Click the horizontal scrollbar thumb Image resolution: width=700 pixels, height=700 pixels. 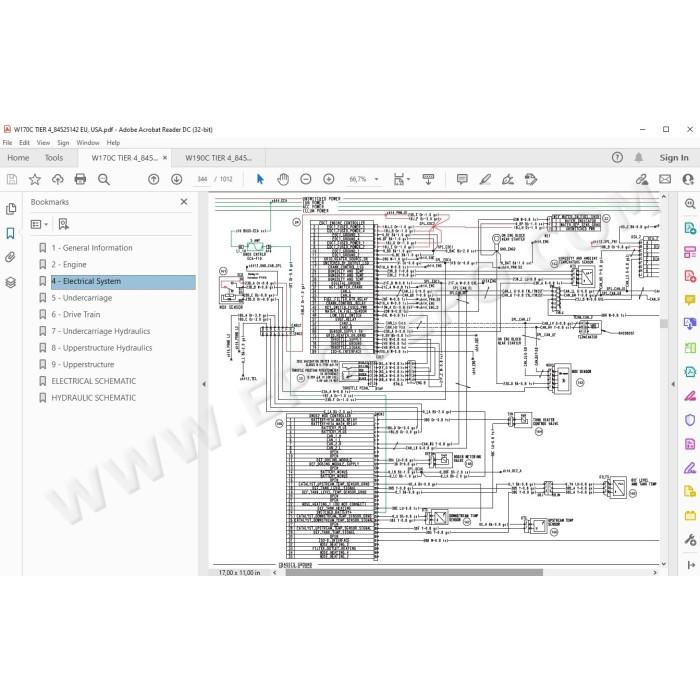click(414, 572)
